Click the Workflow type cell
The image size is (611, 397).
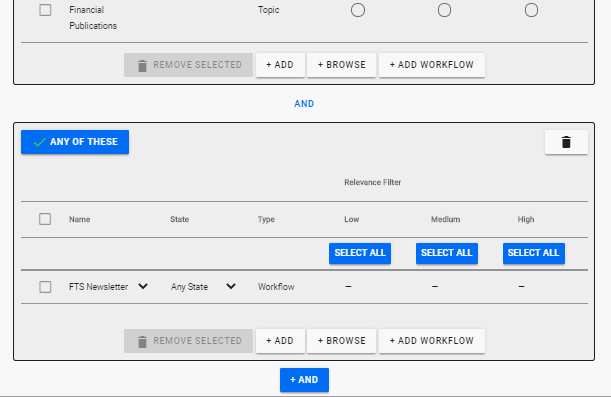click(x=276, y=287)
